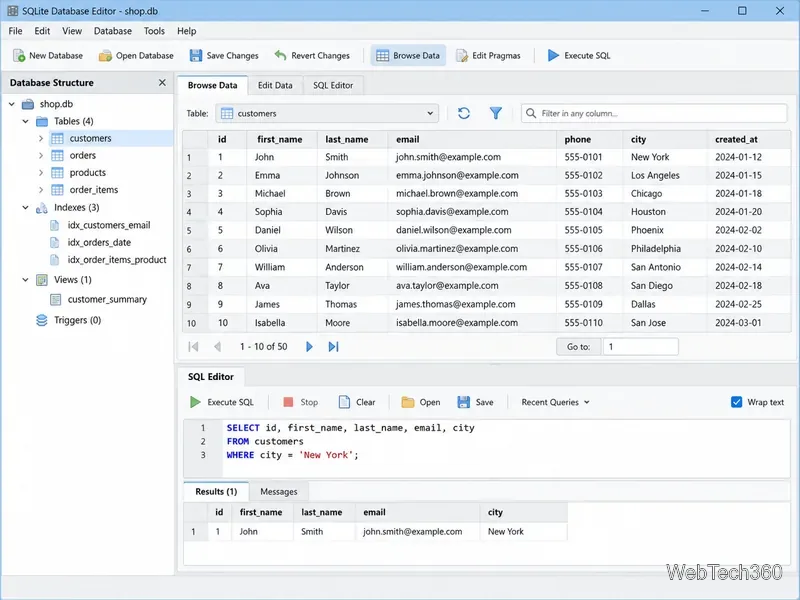Open a SQL file via the folder icon

tap(421, 402)
